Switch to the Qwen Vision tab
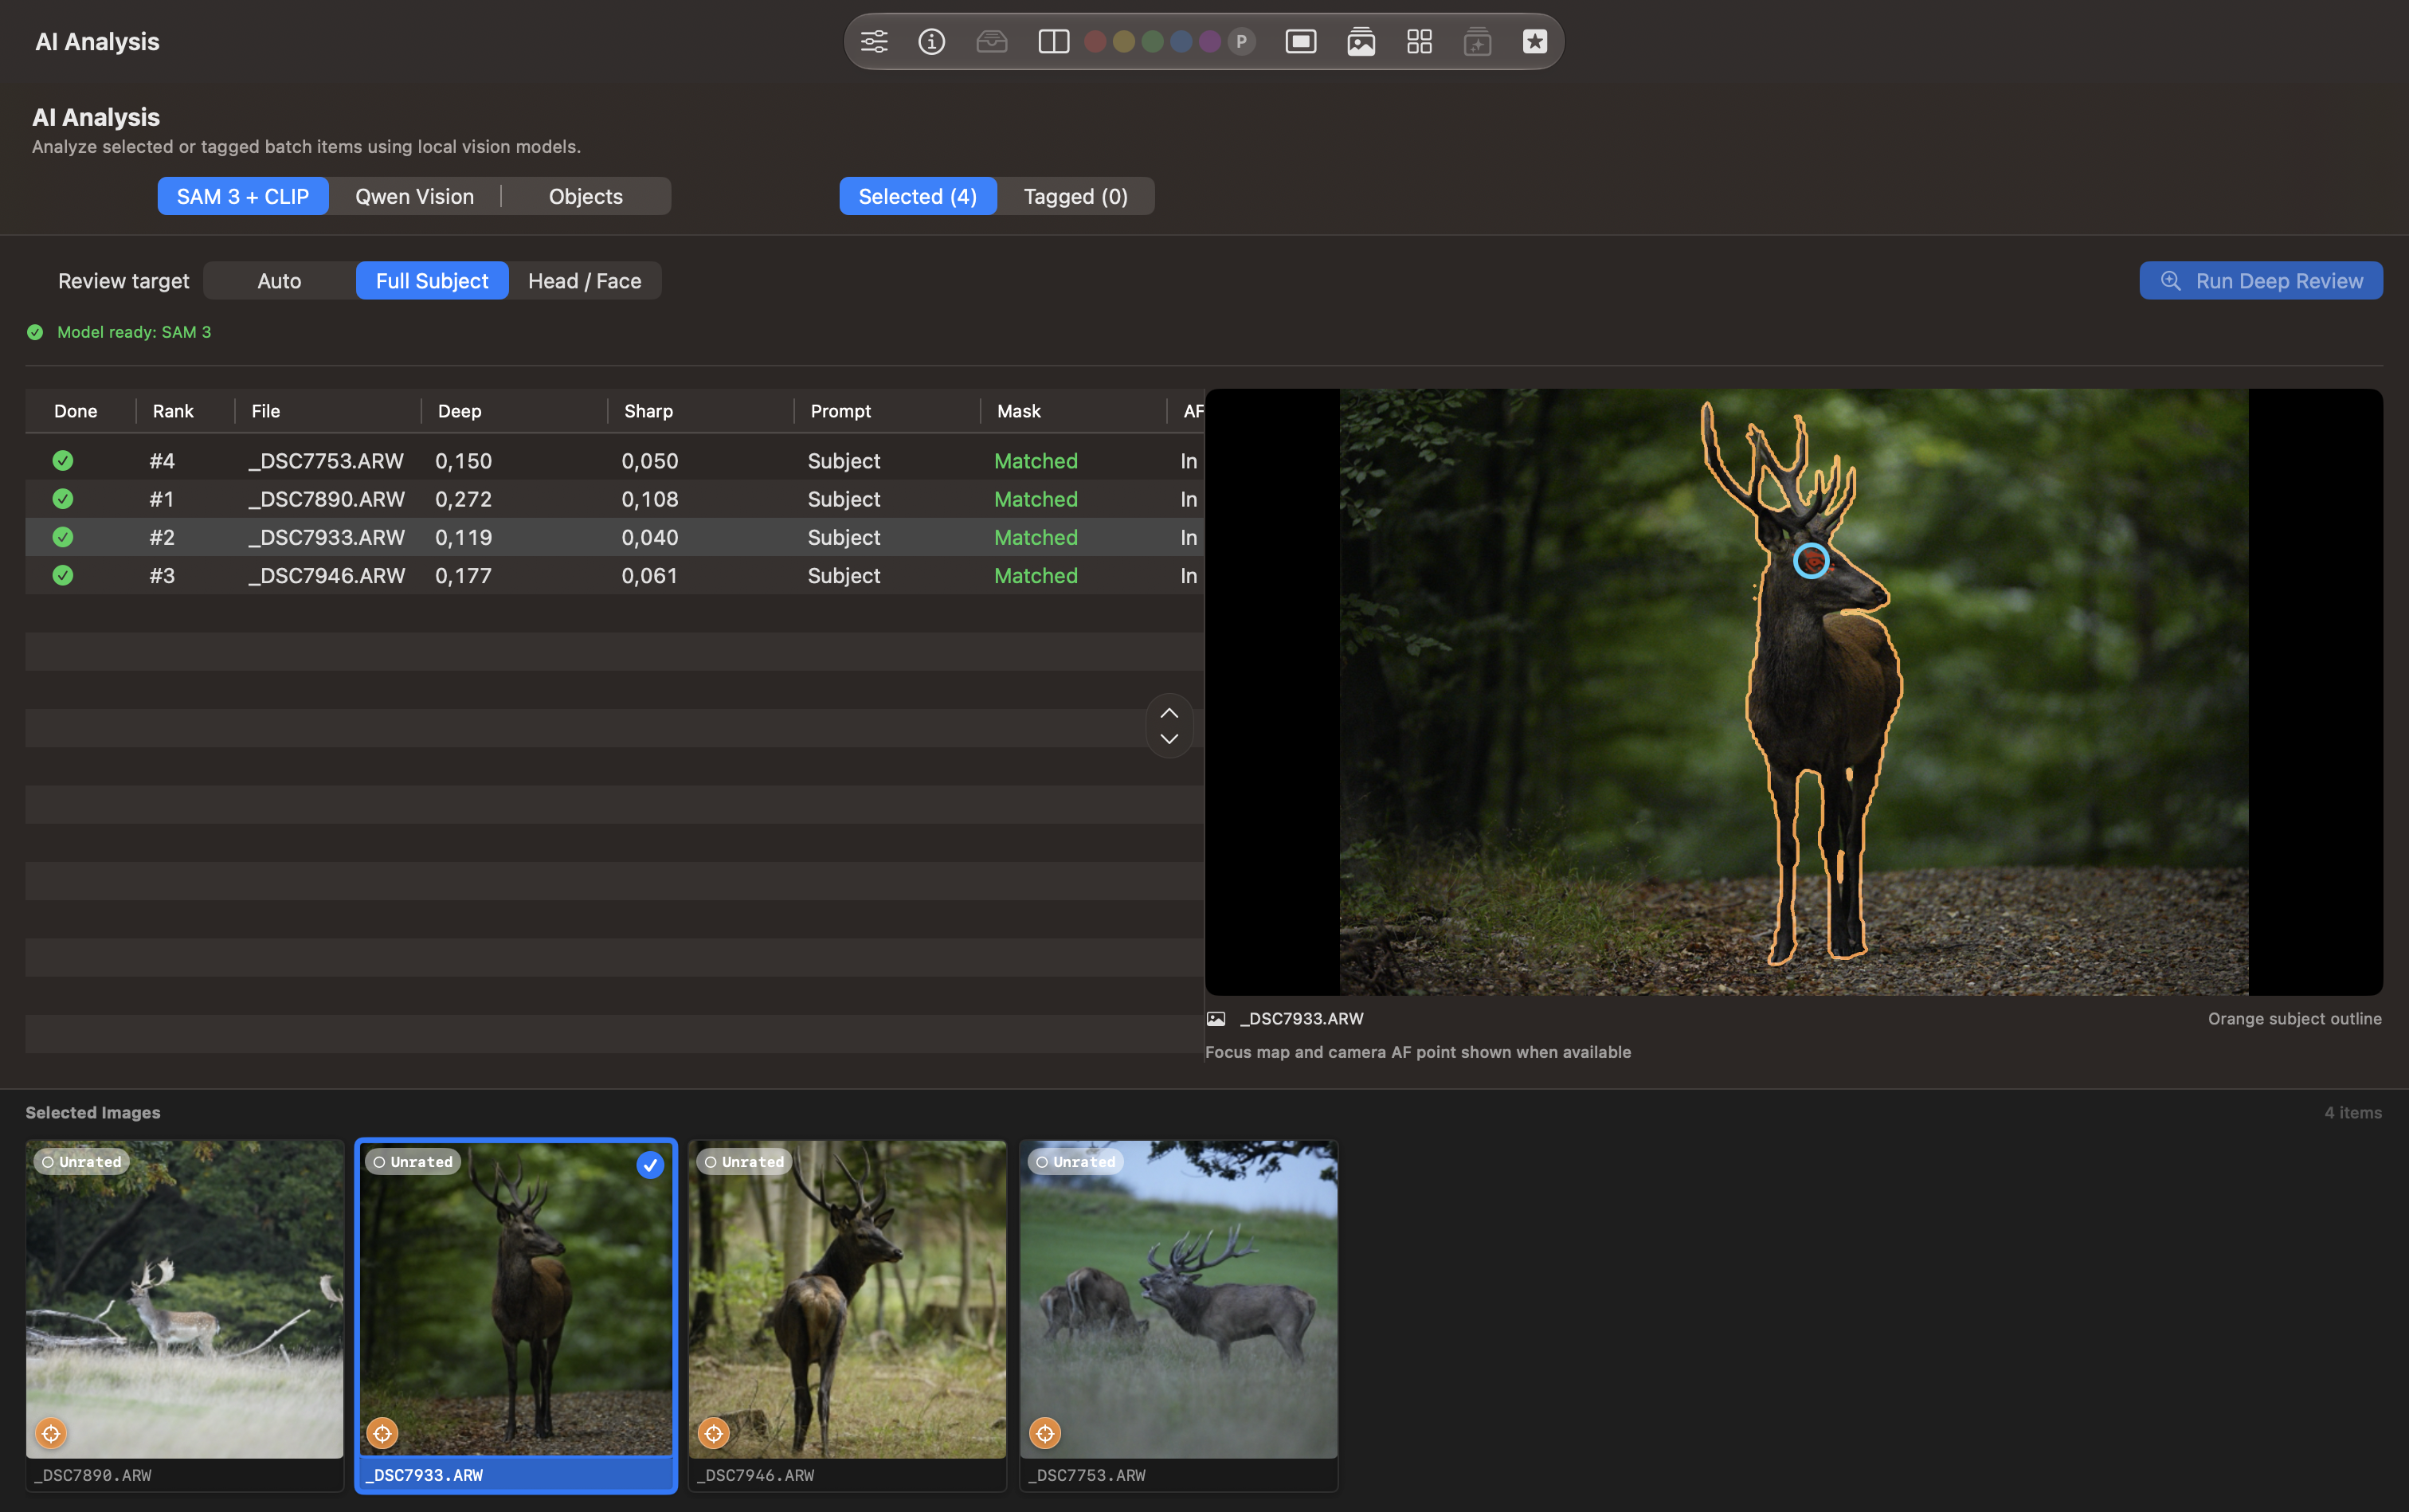The height and width of the screenshot is (1512, 2409). tap(415, 196)
